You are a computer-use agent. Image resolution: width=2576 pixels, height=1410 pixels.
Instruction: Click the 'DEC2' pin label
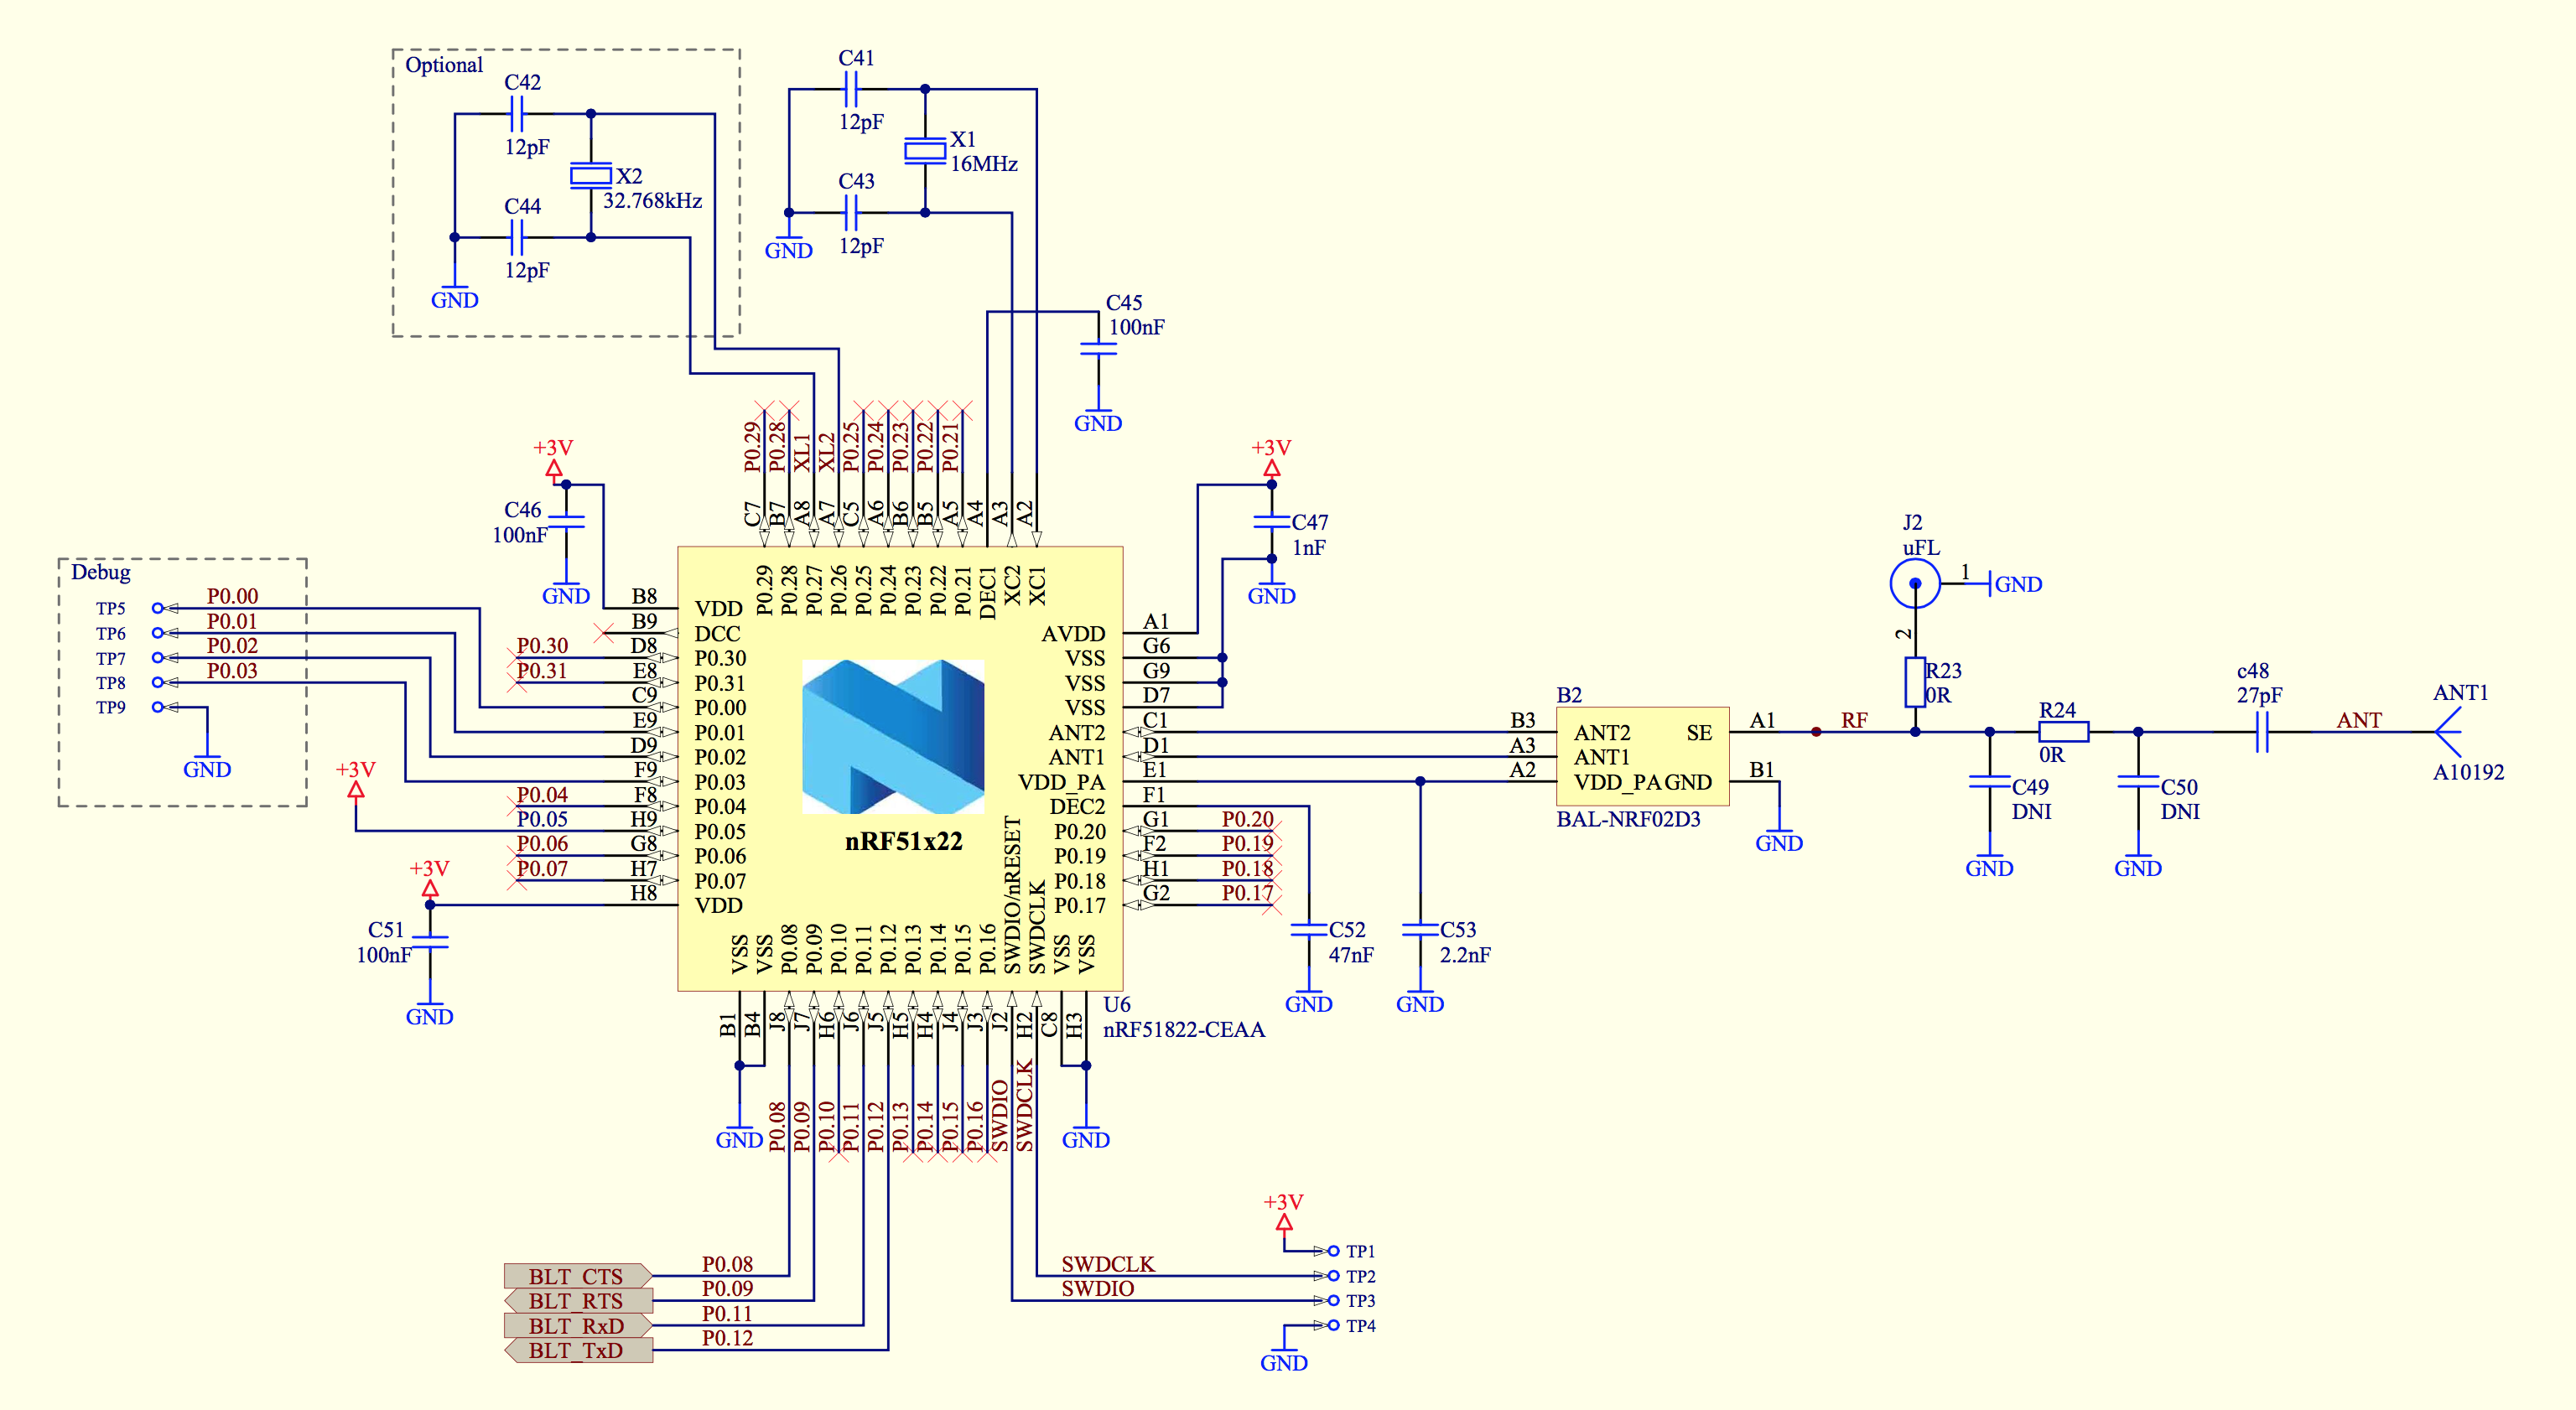(1077, 806)
